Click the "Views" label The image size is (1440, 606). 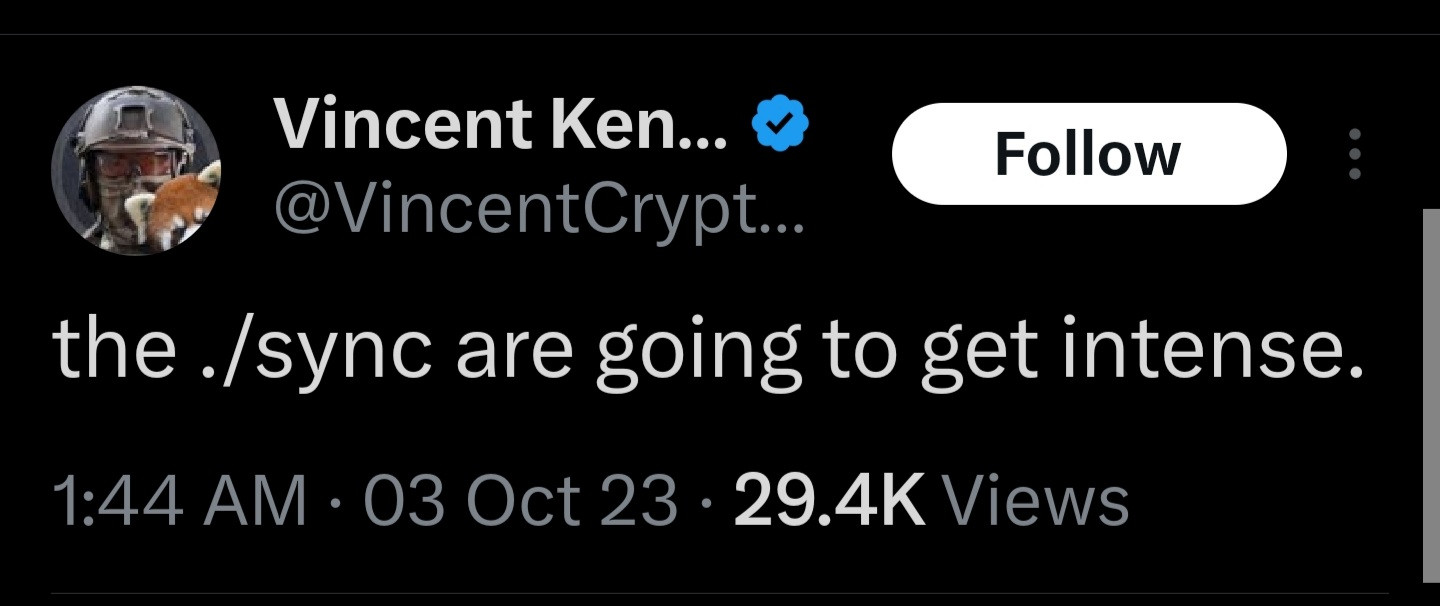tap(1035, 500)
